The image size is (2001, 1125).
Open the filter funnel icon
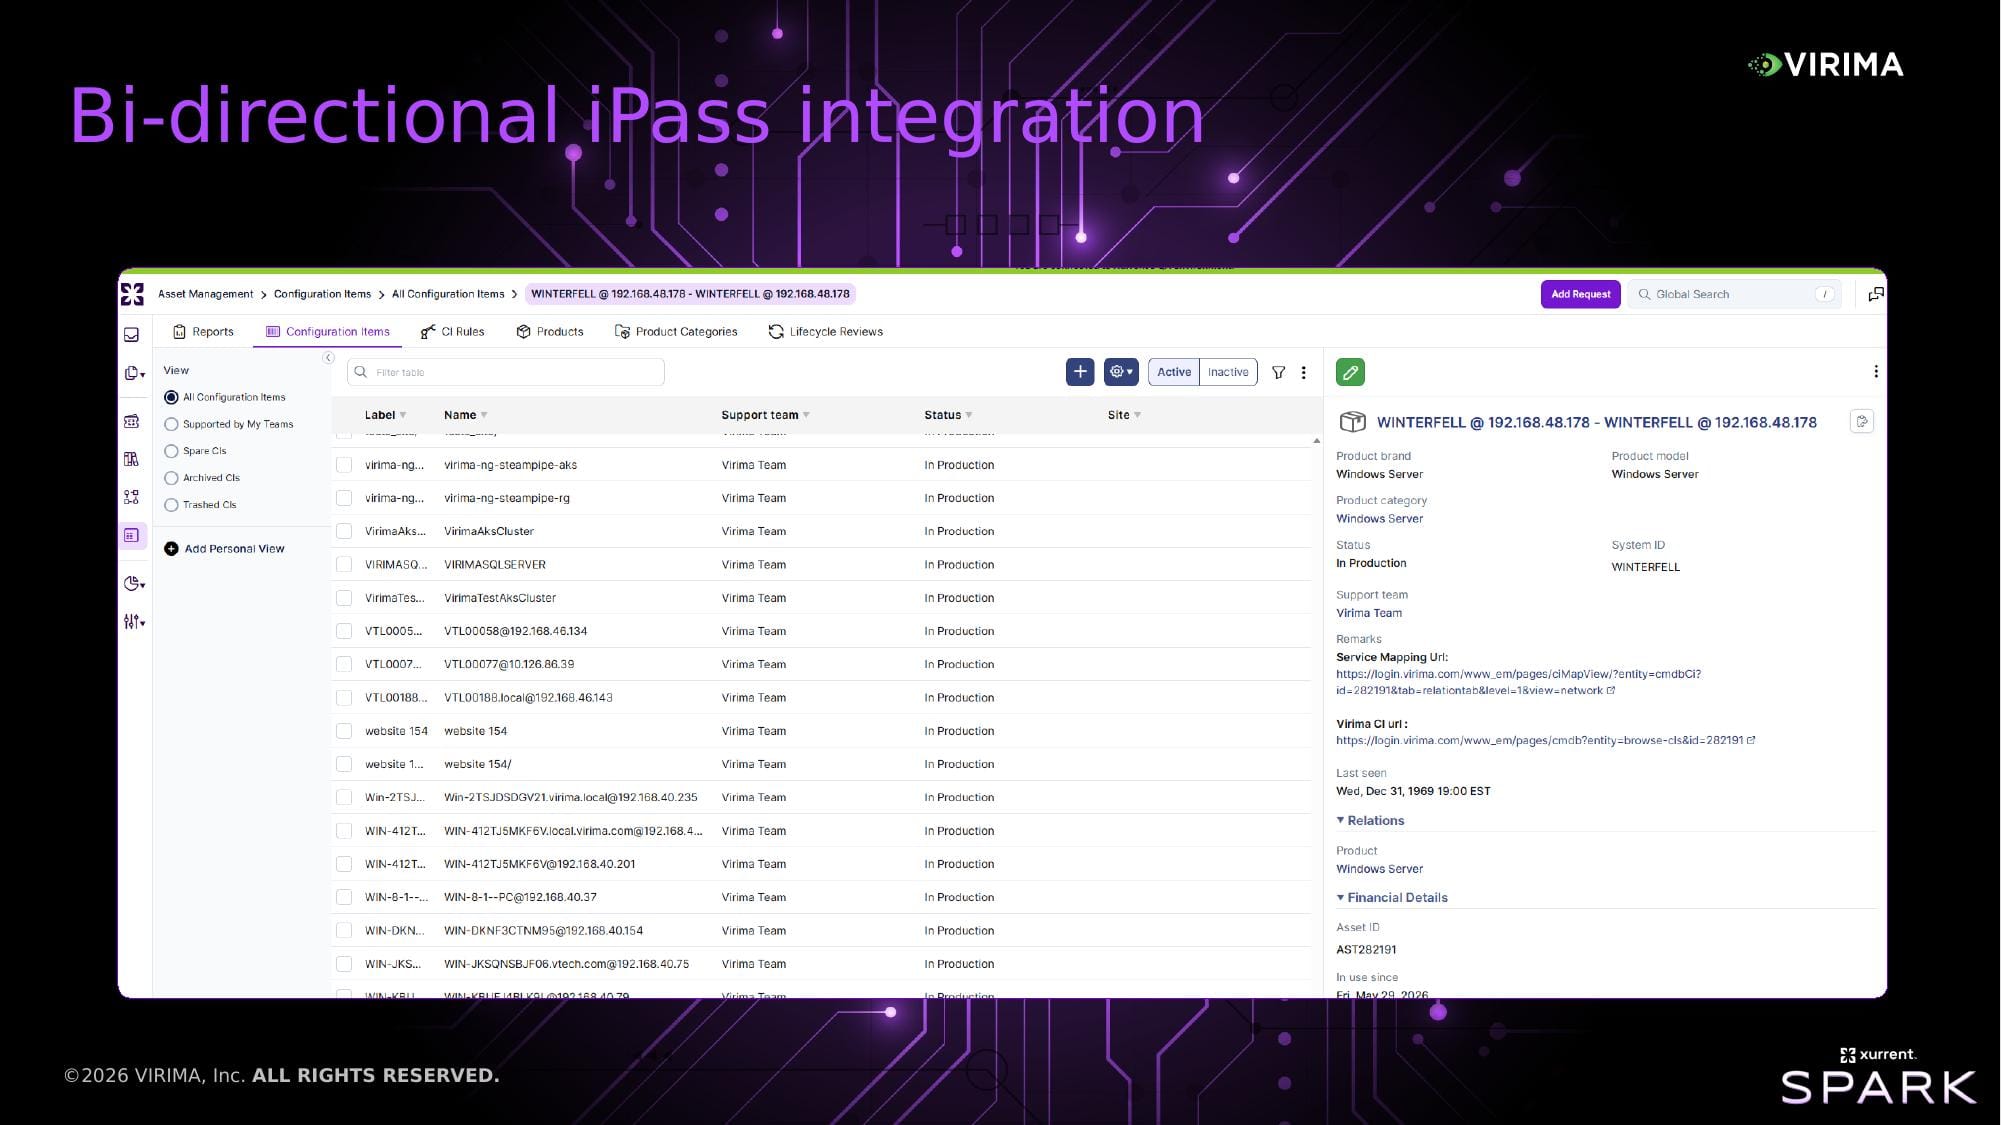point(1278,372)
